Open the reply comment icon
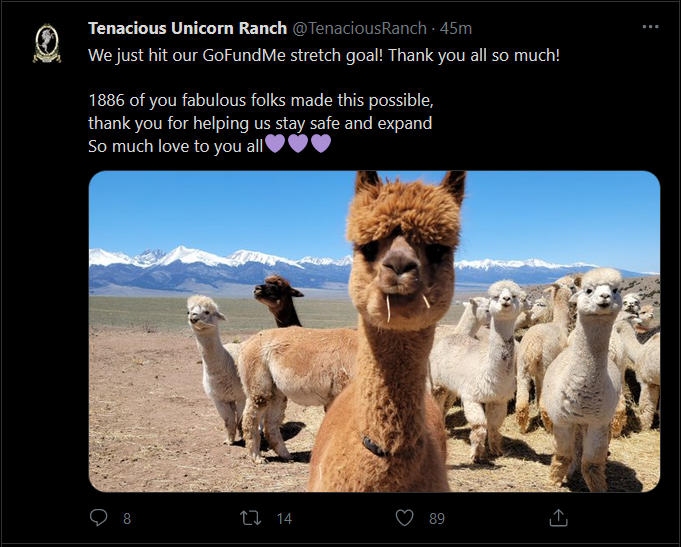Image resolution: width=681 pixels, height=547 pixels. click(x=99, y=517)
